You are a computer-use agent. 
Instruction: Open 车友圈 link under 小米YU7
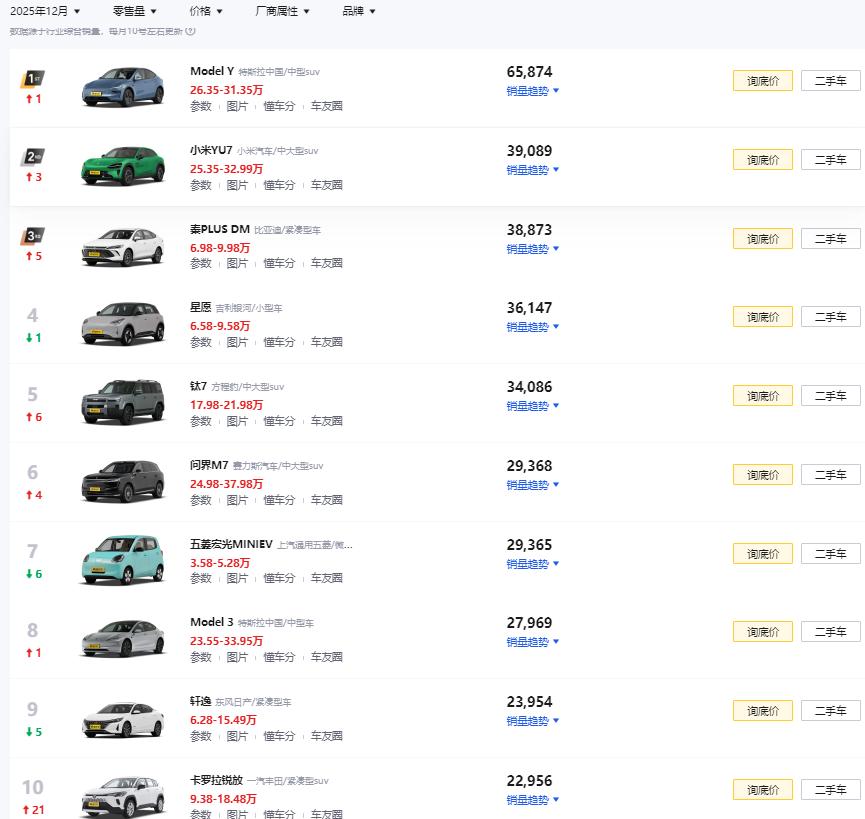[326, 185]
